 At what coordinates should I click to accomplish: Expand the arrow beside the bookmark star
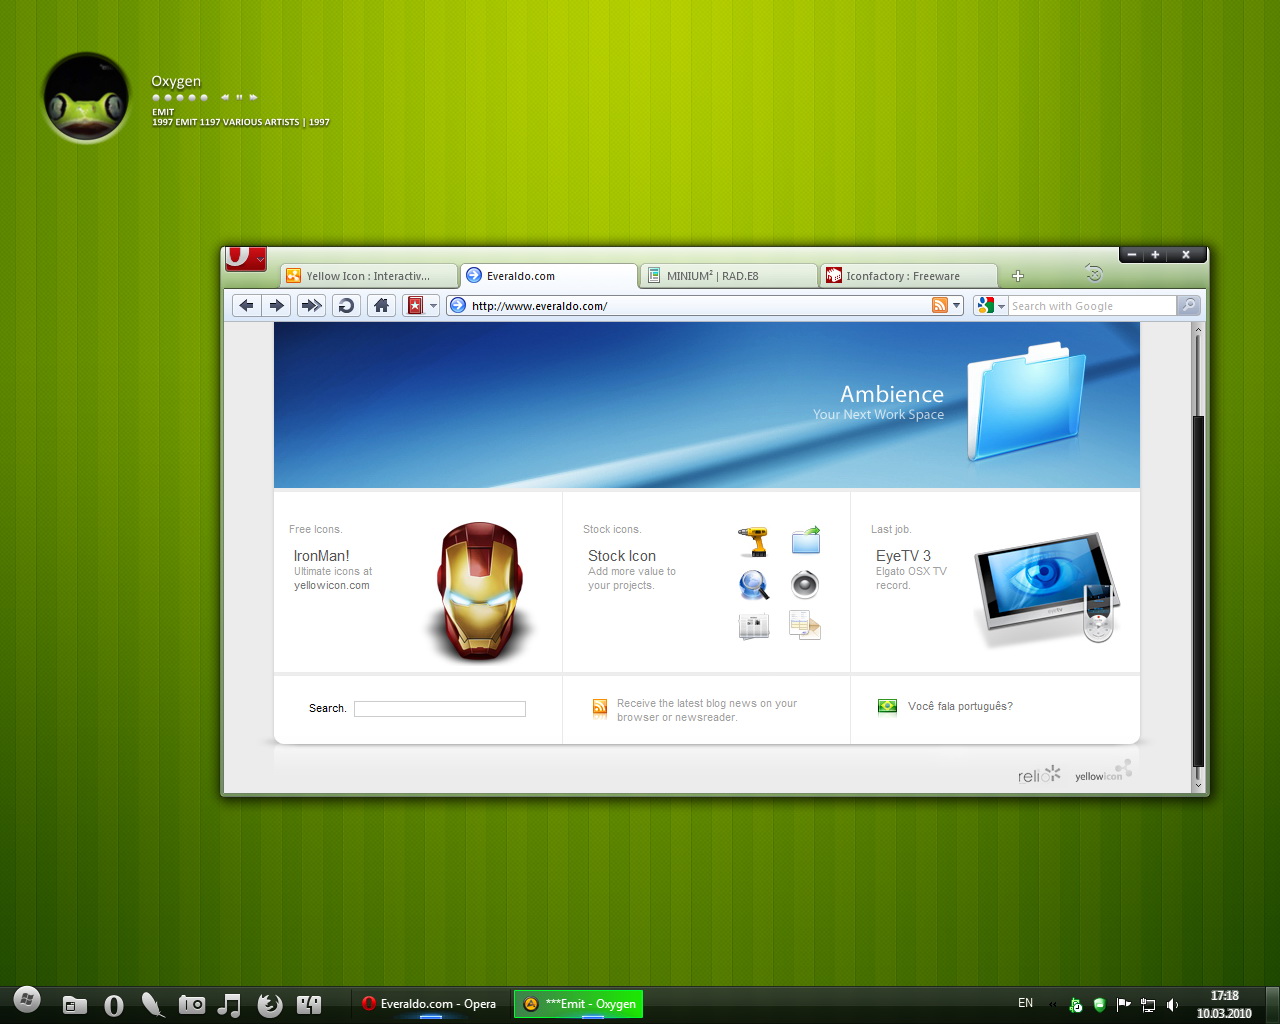coord(434,306)
